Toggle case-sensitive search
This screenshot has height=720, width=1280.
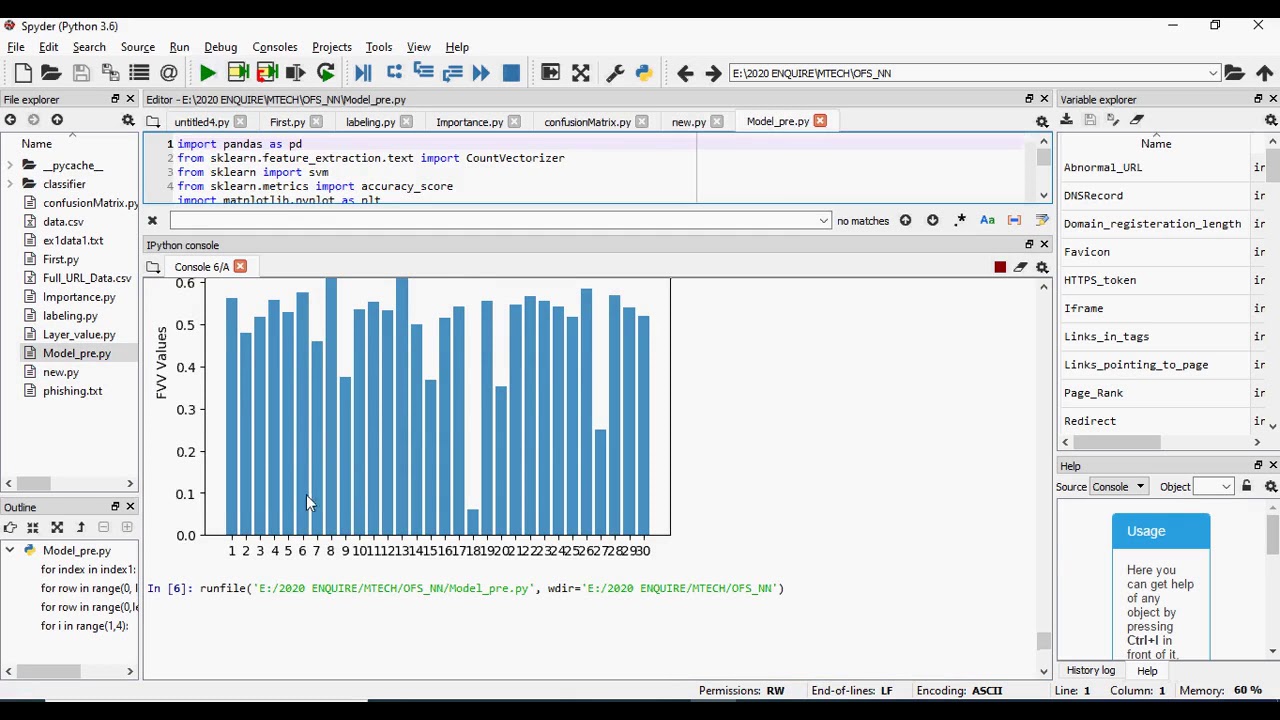point(987,220)
